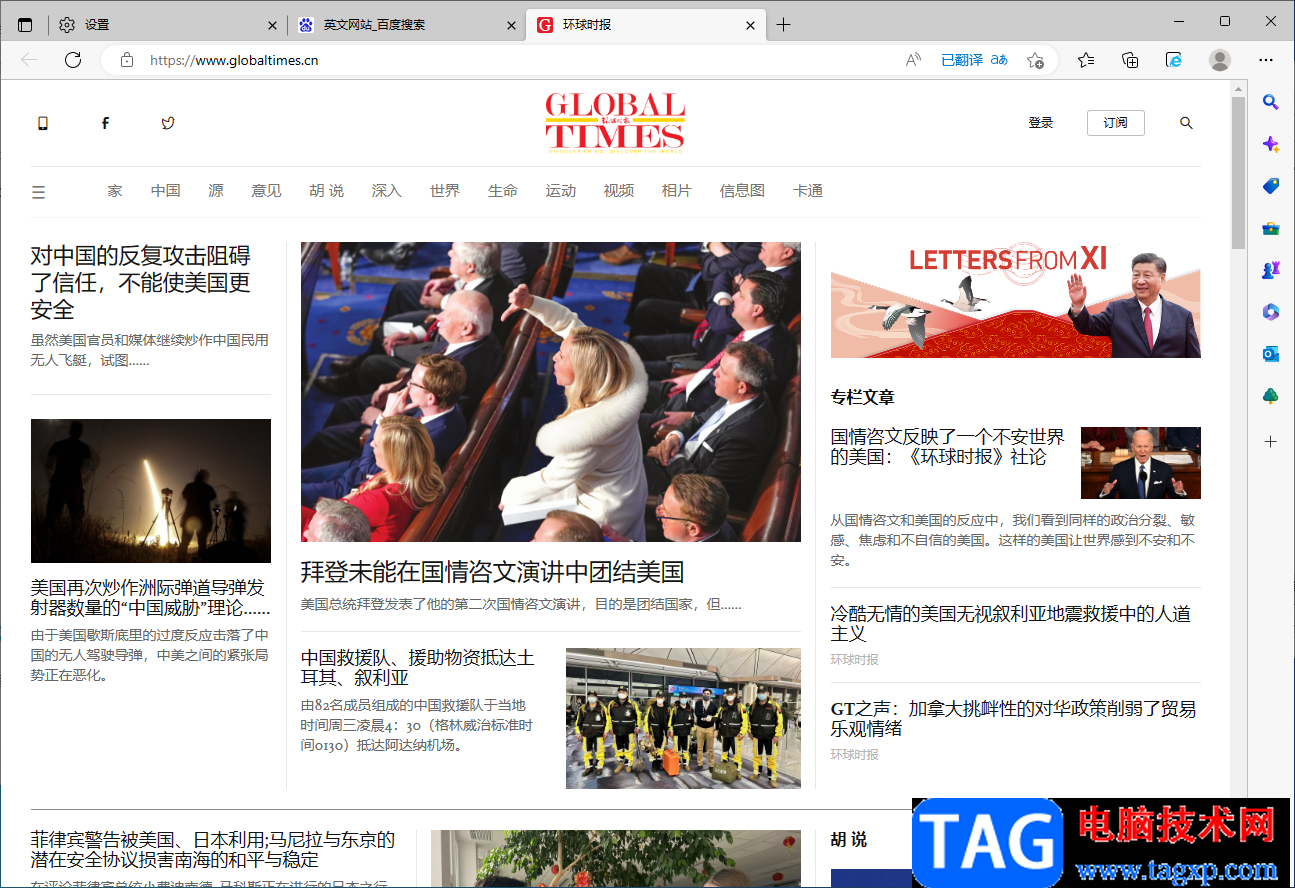This screenshot has width=1295, height=888.
Task: Open the sidebar green tree icon
Action: [1271, 396]
